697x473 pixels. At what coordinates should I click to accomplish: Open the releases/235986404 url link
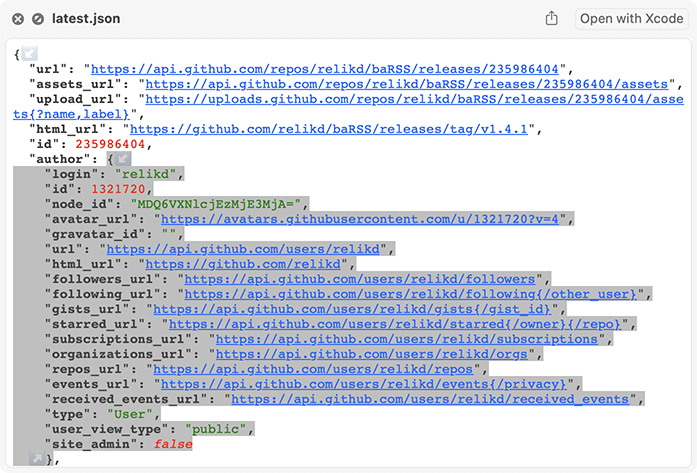(325, 69)
